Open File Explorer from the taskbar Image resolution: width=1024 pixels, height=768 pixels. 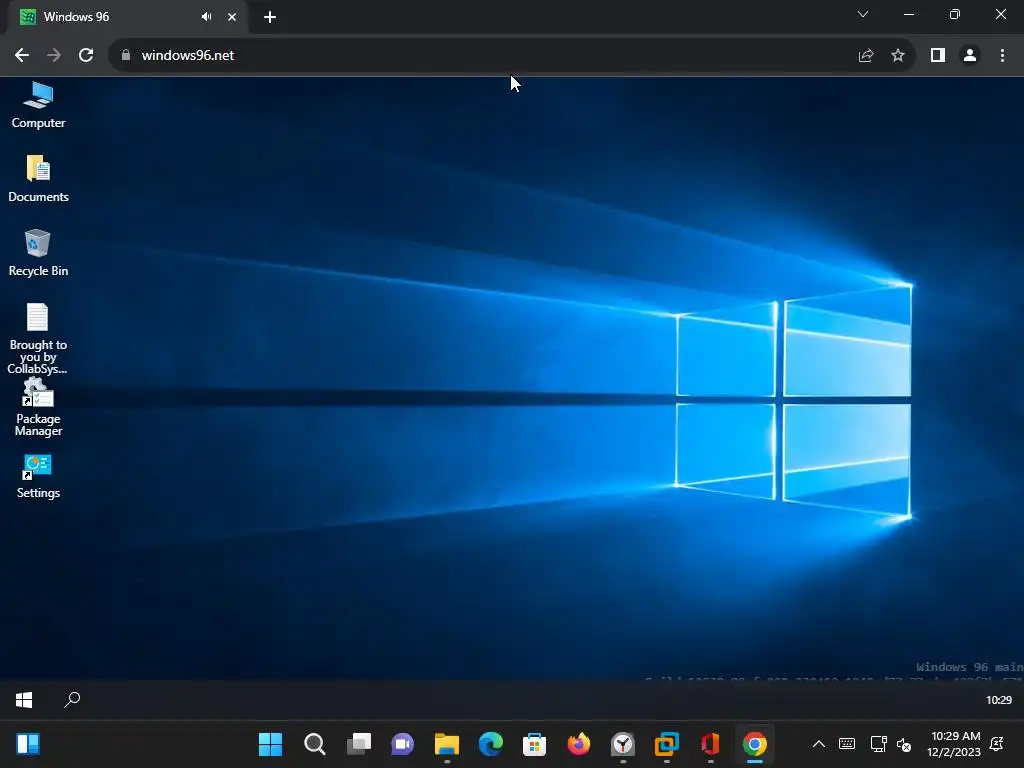(447, 744)
